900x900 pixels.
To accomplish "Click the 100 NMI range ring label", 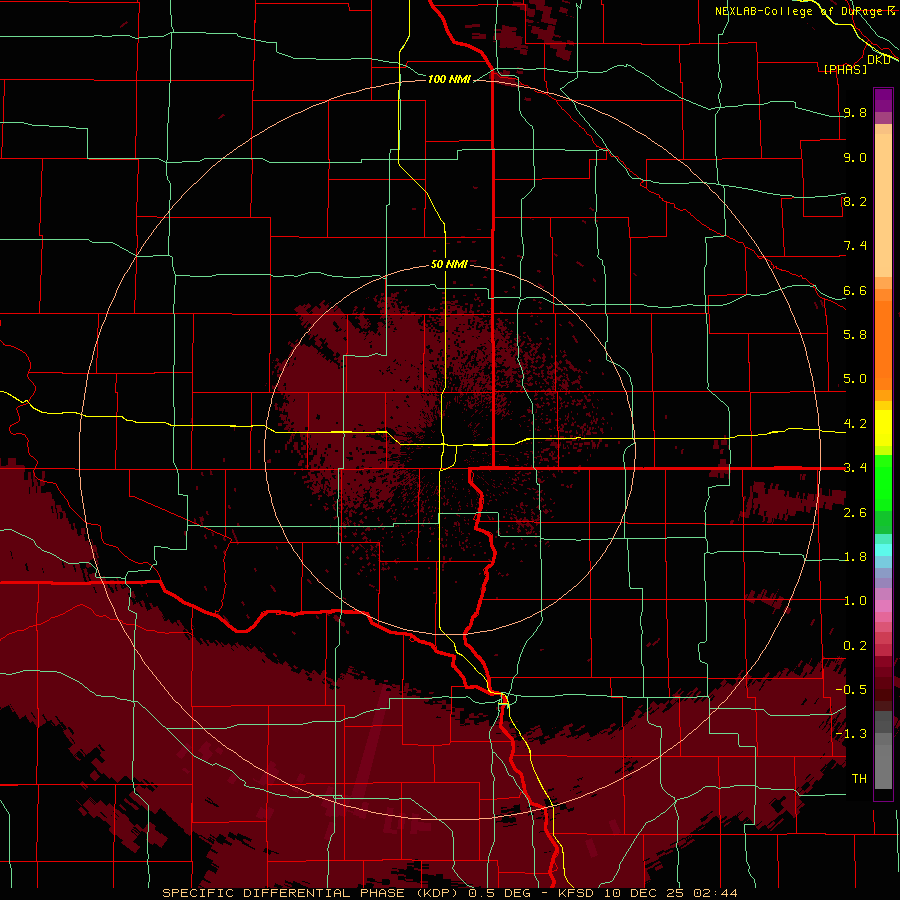I will 449,79.
